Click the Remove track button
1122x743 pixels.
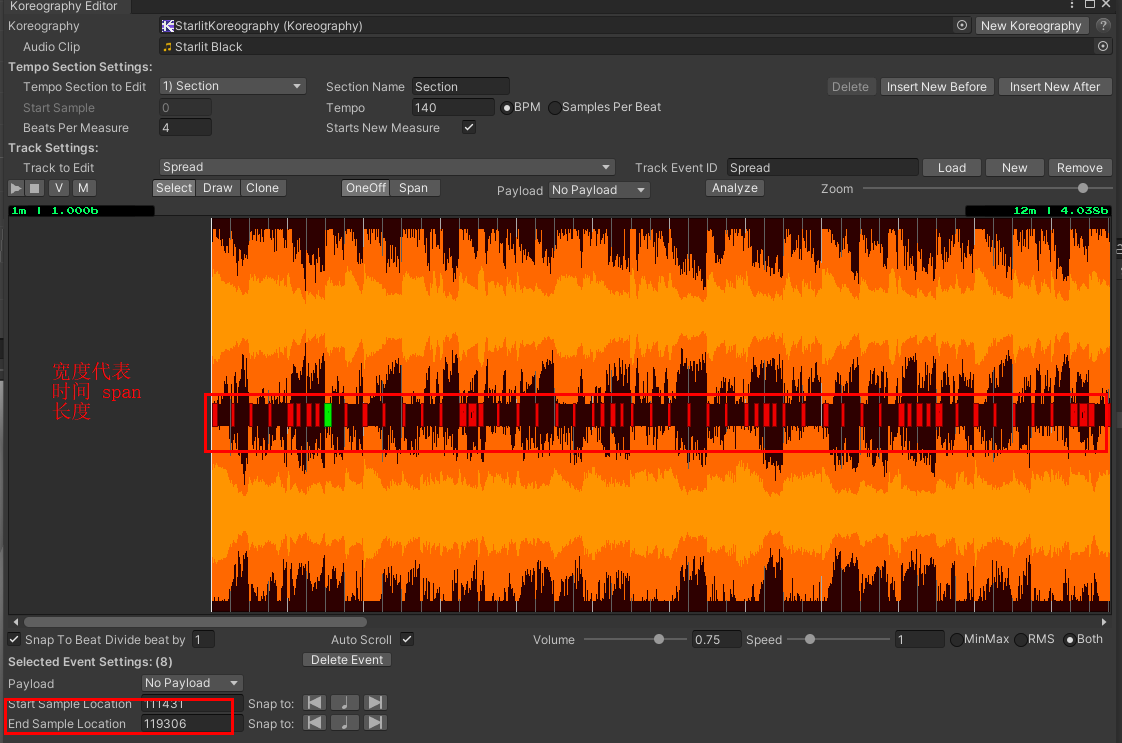(x=1080, y=167)
